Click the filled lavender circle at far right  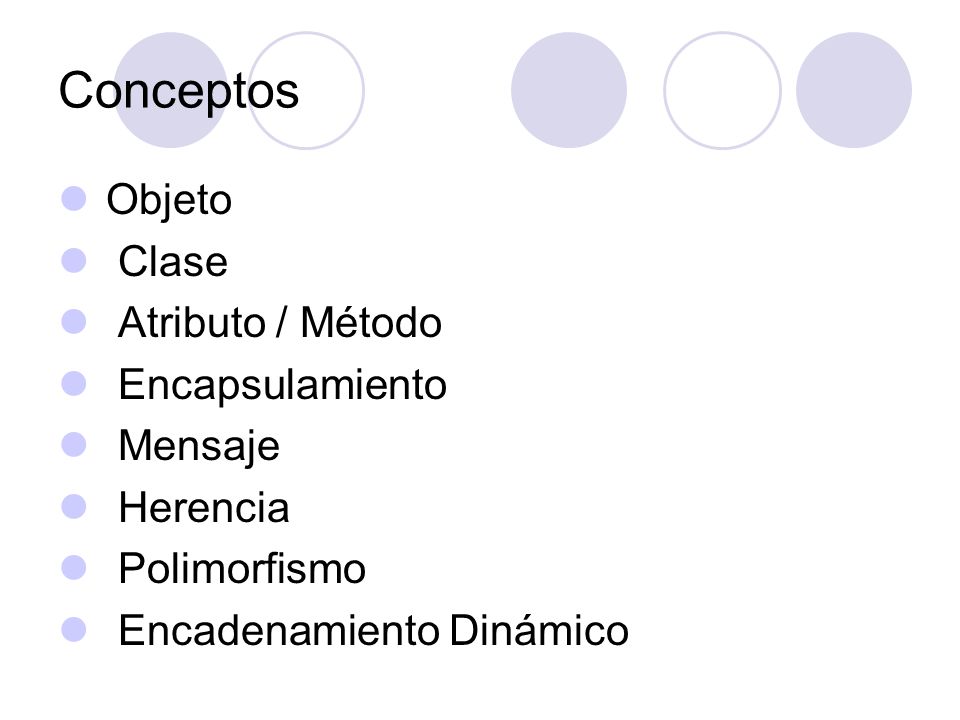pyautogui.click(x=853, y=90)
